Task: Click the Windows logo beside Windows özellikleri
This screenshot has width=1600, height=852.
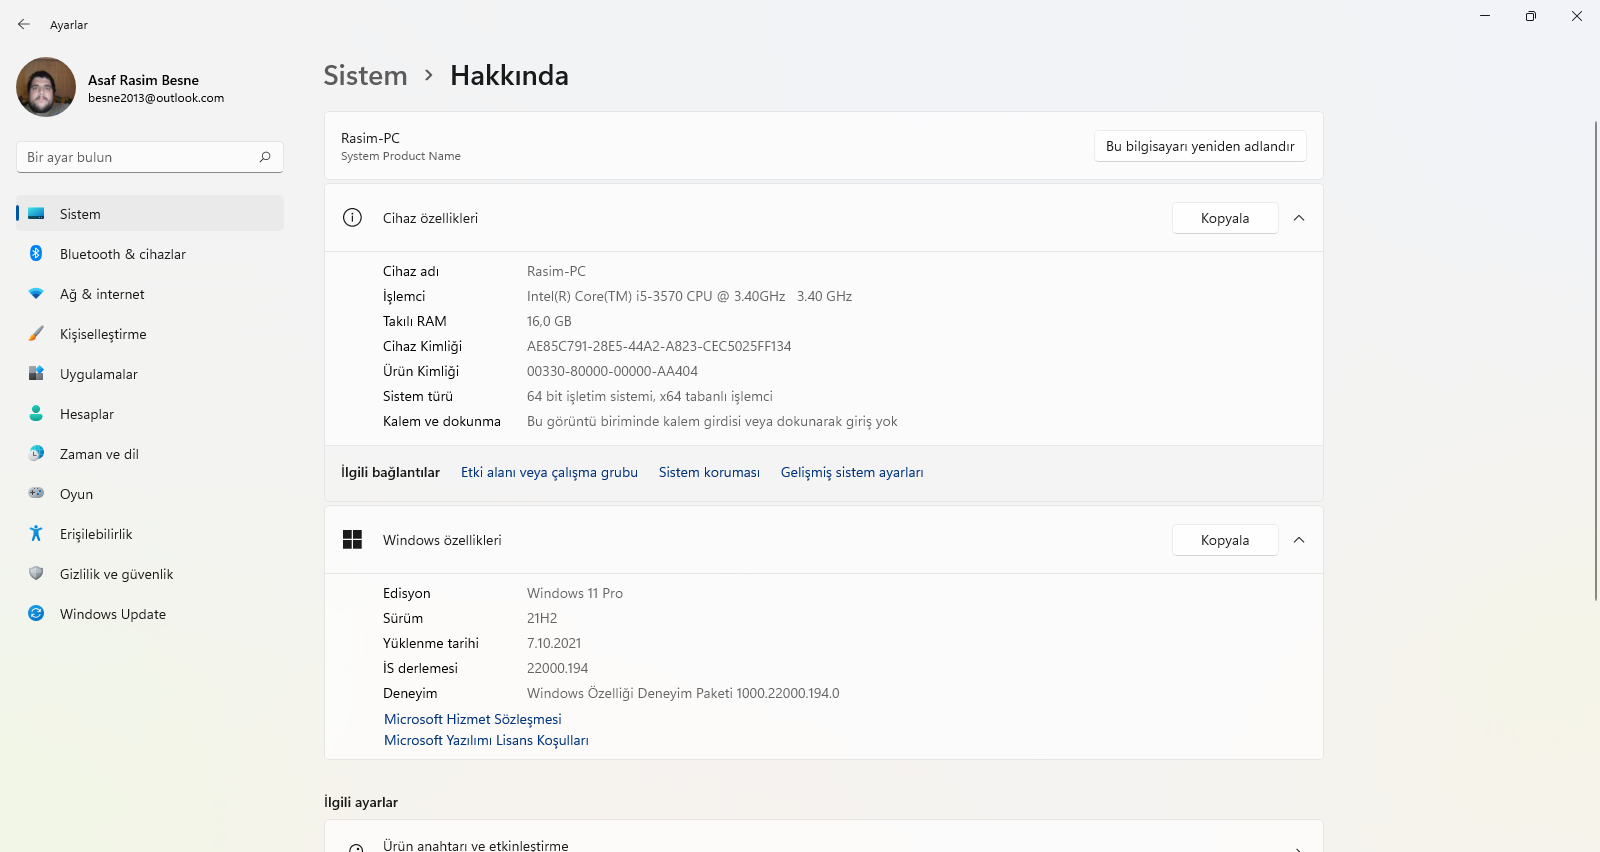Action: coord(352,540)
